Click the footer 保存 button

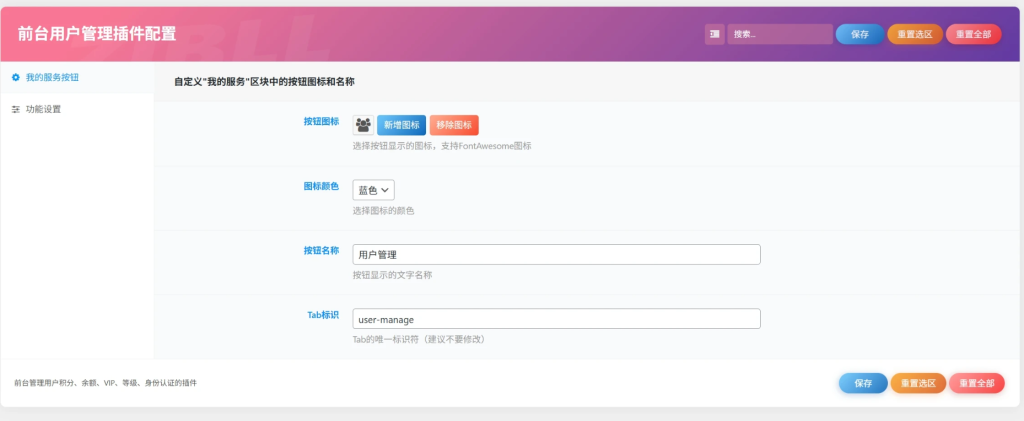(863, 383)
